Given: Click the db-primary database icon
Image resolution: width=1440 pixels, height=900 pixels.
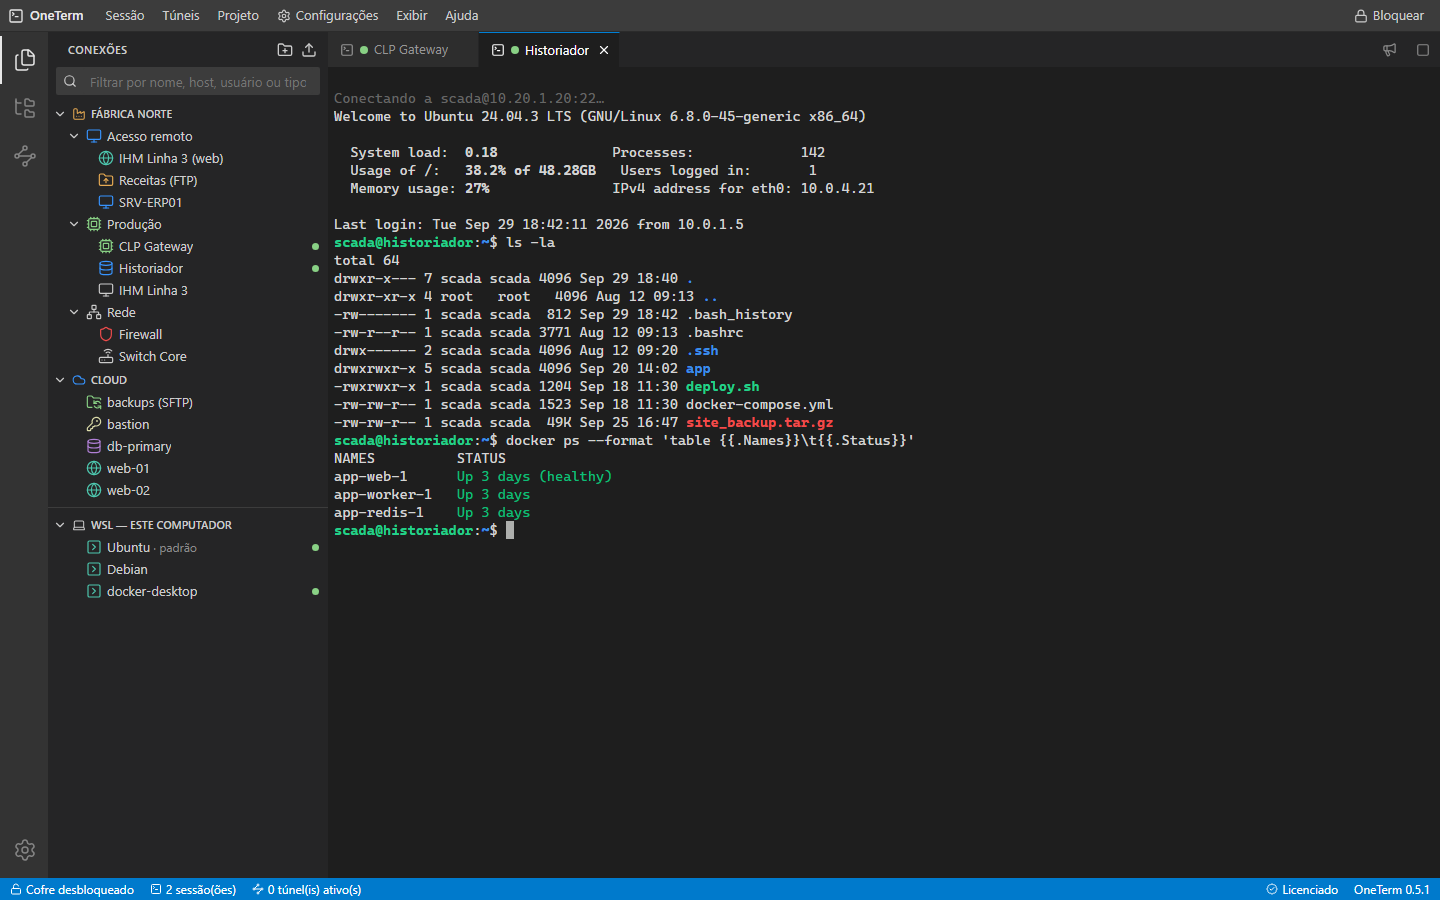Looking at the screenshot, I should click(x=94, y=446).
